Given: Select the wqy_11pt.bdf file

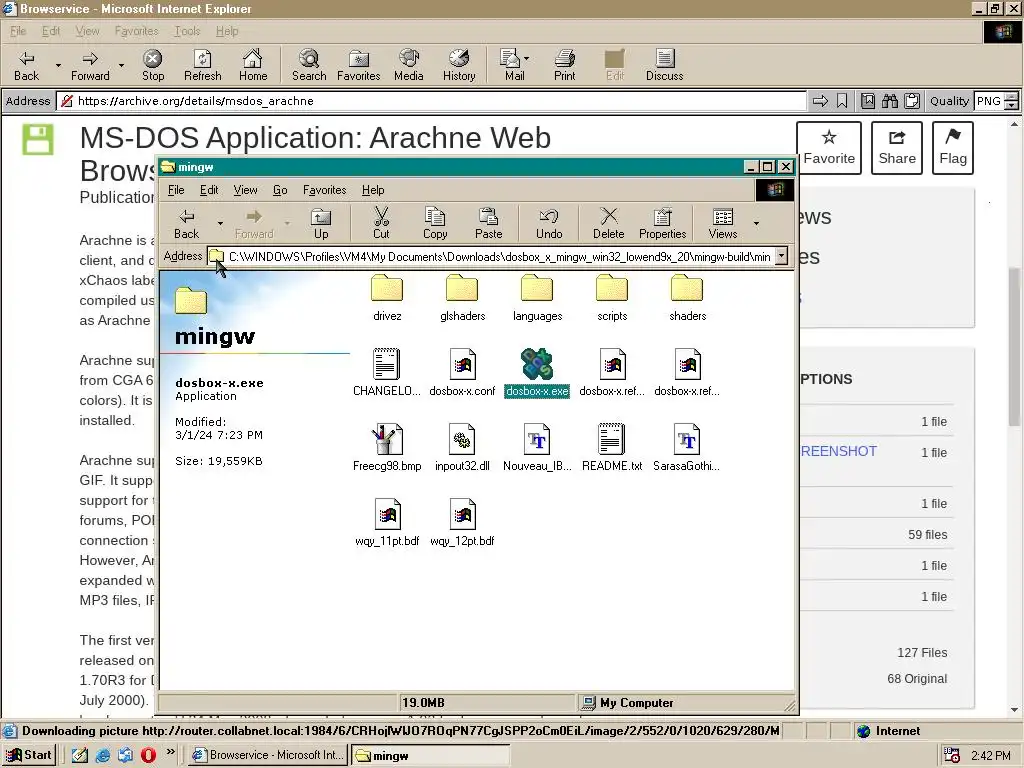Looking at the screenshot, I should click(x=387, y=522).
